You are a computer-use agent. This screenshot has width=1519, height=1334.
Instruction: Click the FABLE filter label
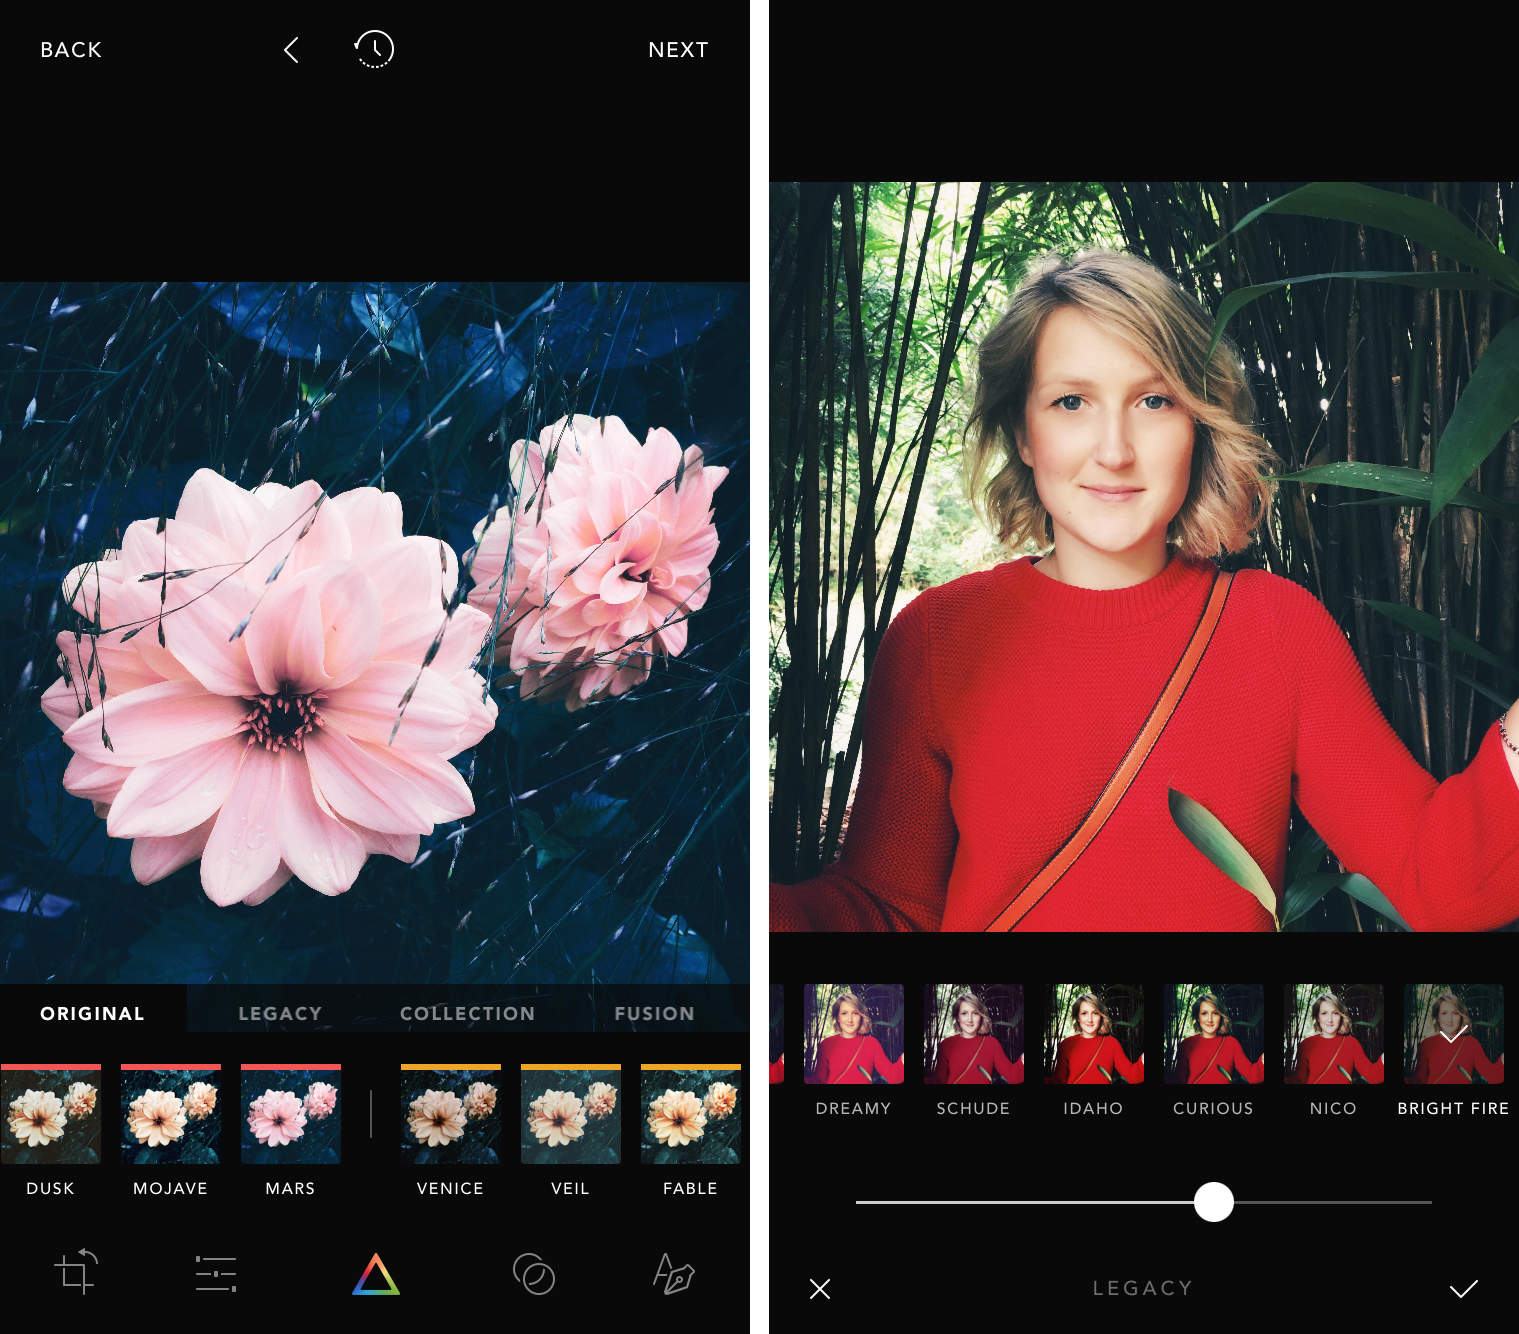(x=691, y=1188)
